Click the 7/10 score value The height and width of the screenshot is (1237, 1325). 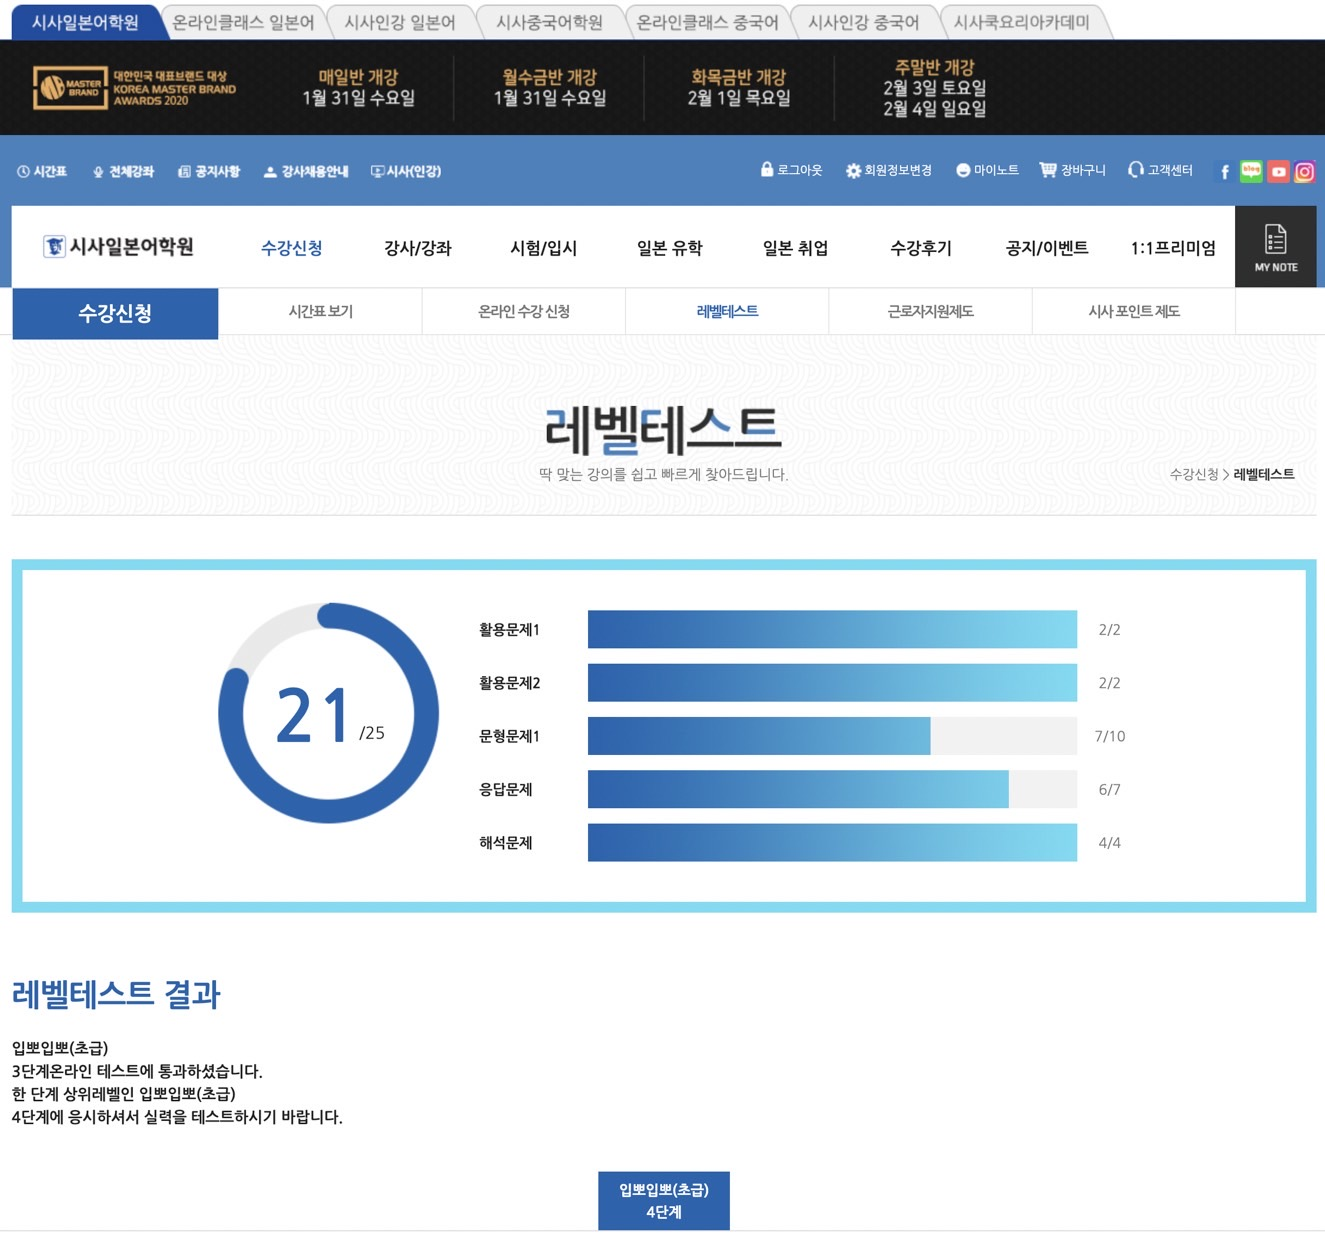point(1109,736)
